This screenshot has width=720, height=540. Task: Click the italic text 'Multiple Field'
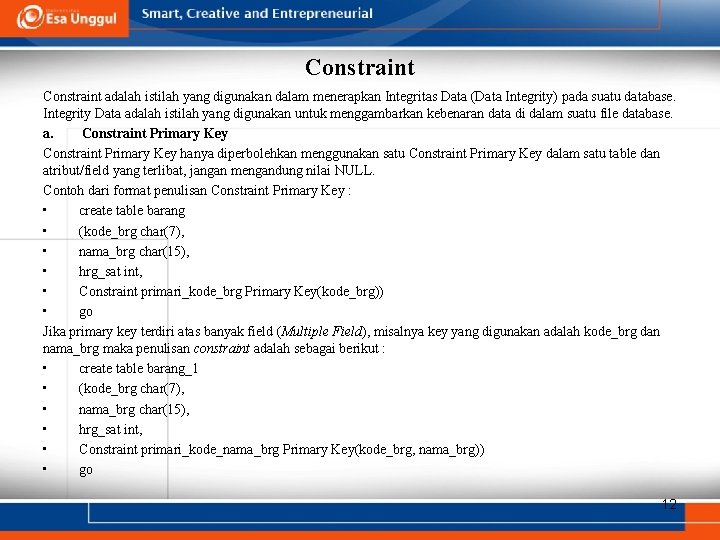321,331
